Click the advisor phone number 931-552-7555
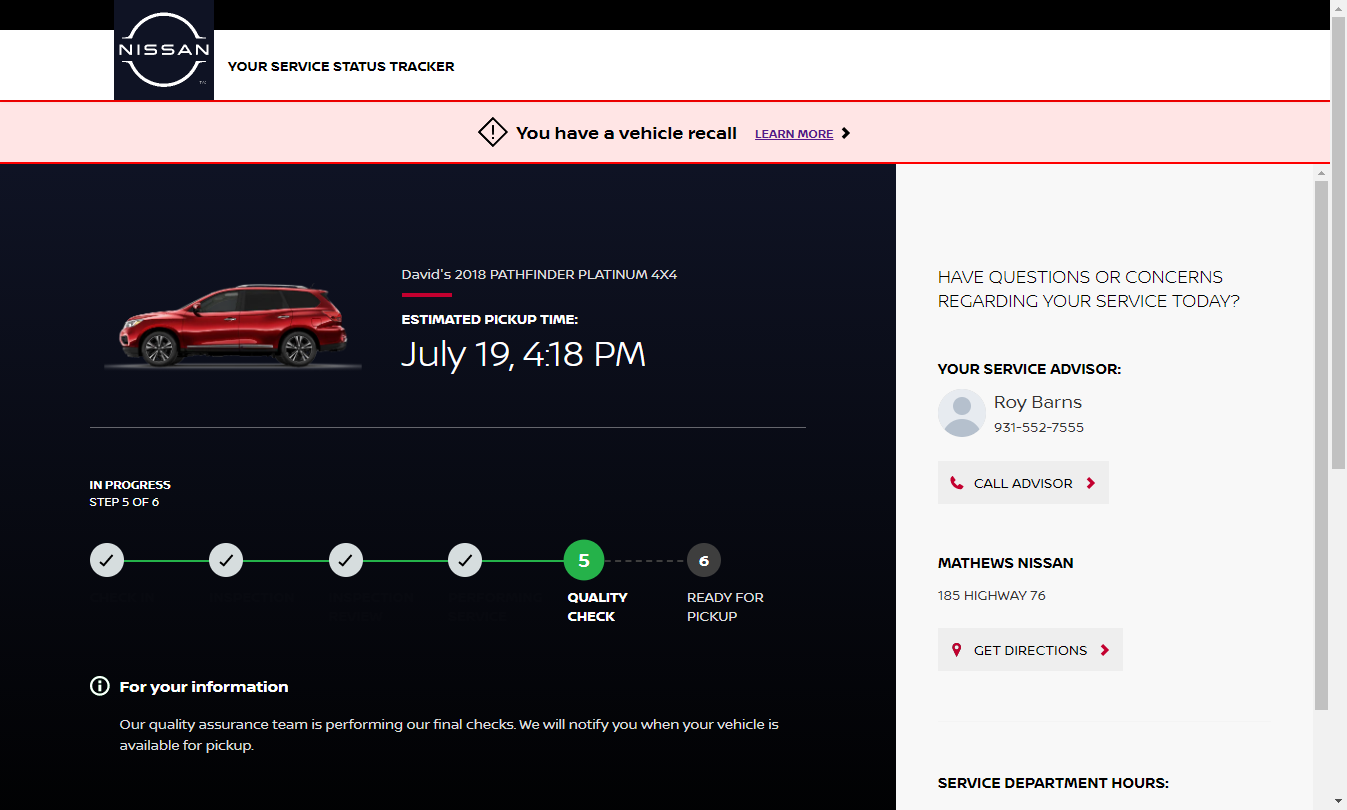 [x=1039, y=428]
